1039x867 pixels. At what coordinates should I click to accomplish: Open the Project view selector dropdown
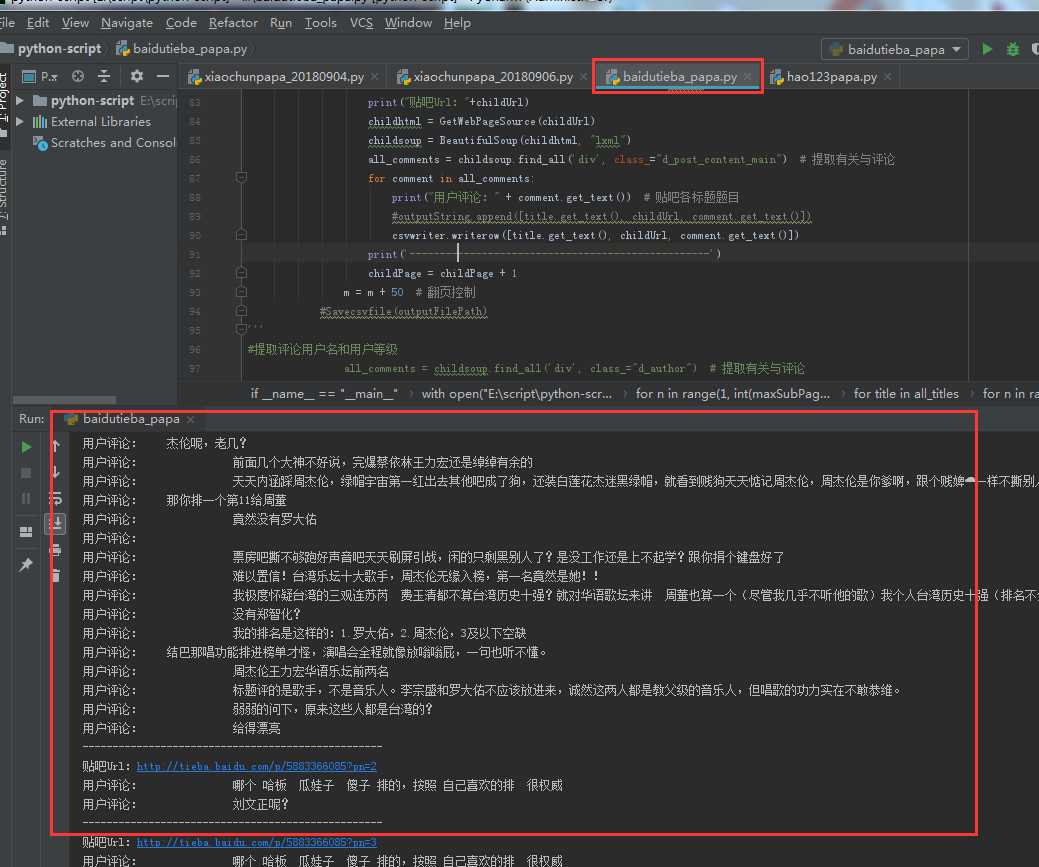[40, 77]
